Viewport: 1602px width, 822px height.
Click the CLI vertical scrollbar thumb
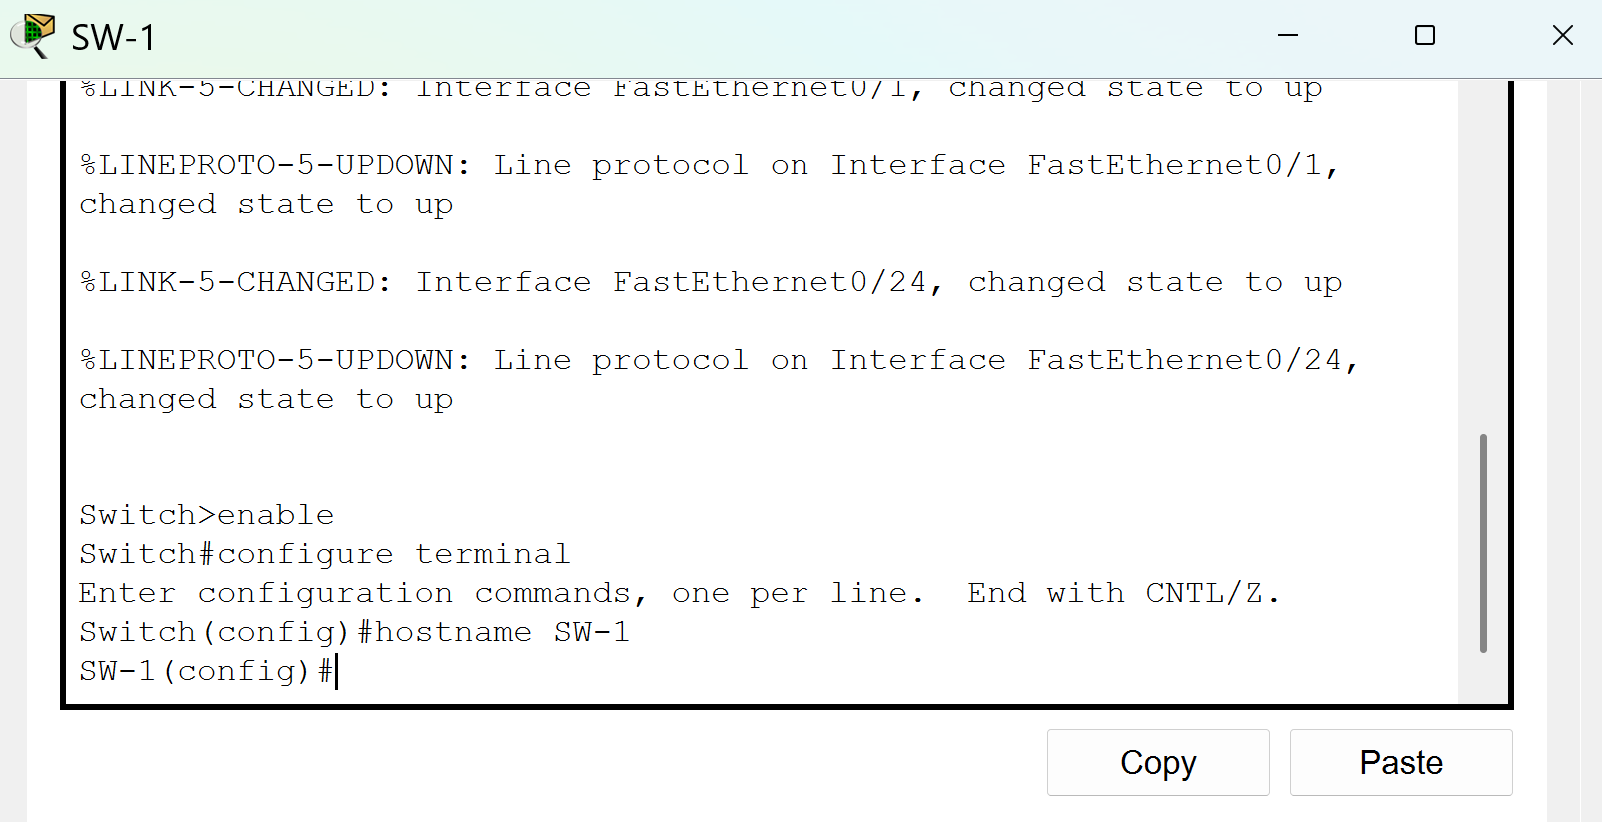click(x=1483, y=543)
